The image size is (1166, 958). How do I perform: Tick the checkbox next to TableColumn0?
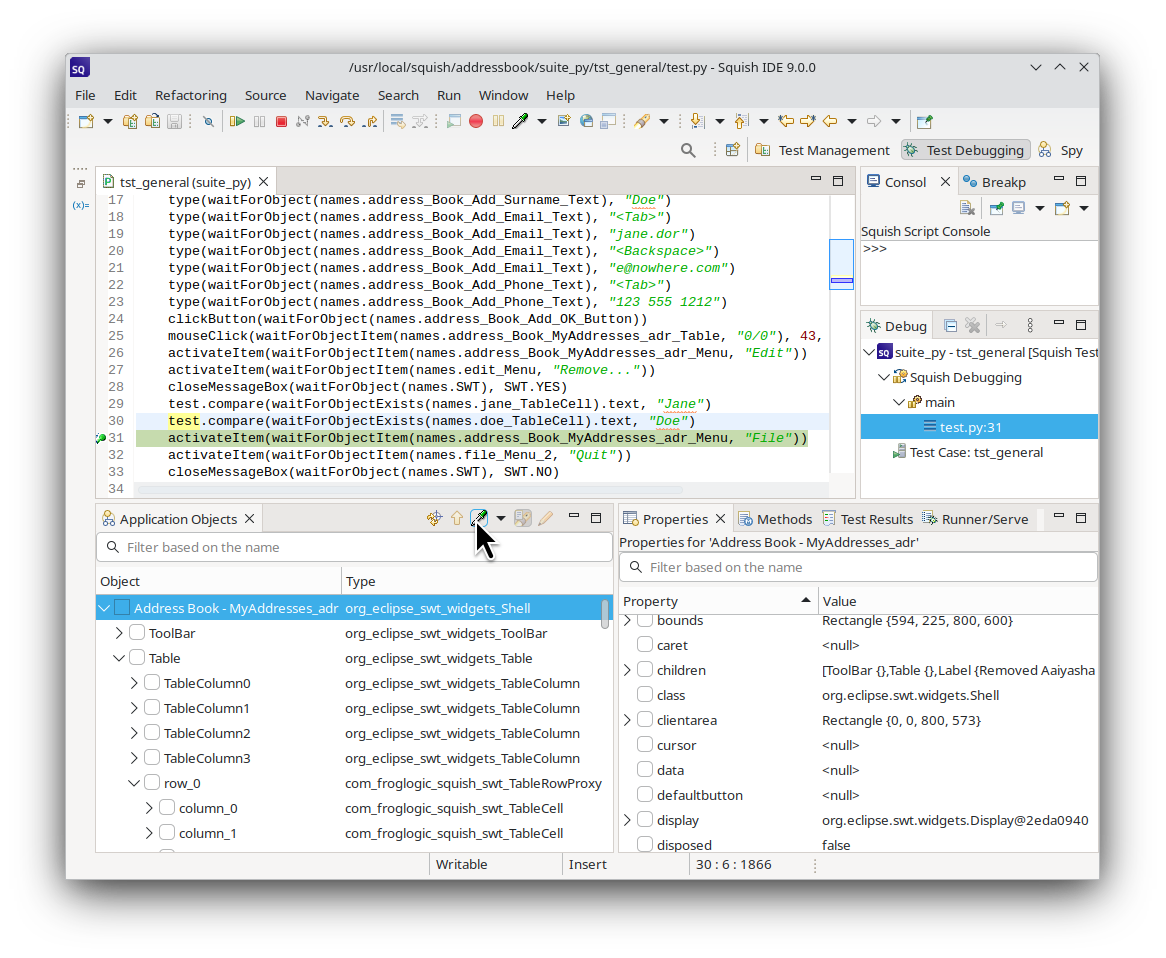(152, 683)
